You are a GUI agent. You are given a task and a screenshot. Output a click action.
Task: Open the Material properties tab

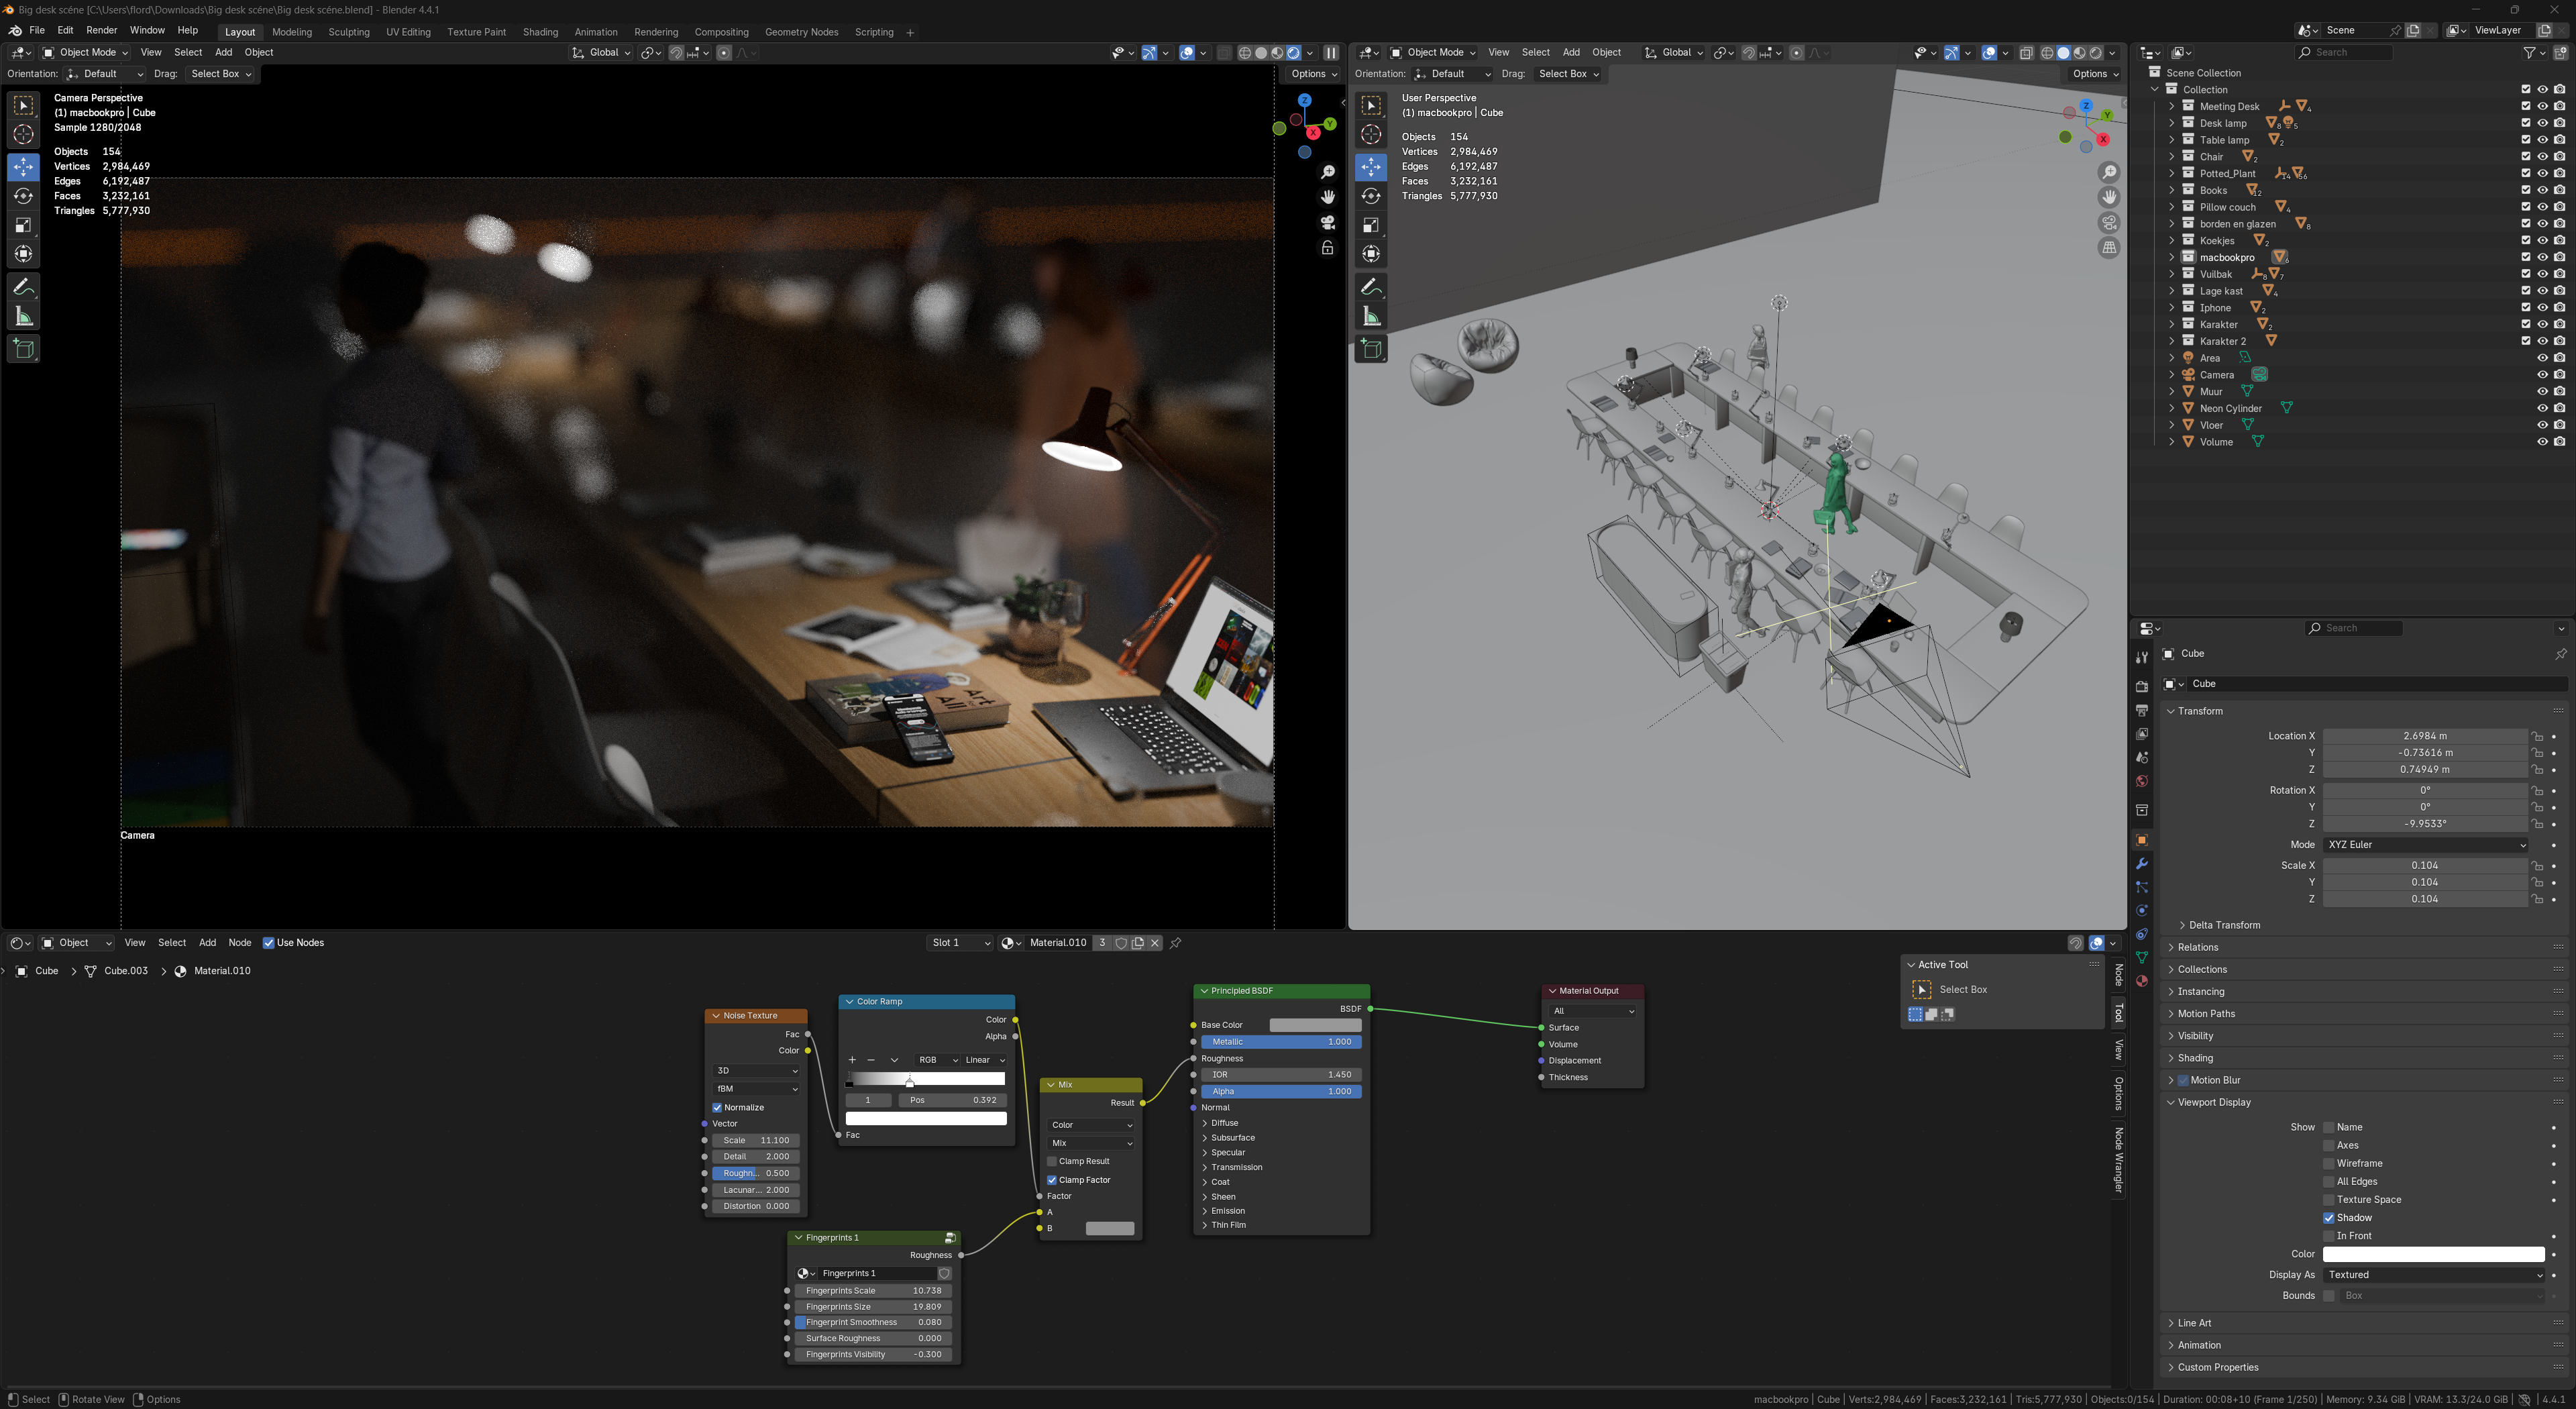pyautogui.click(x=2141, y=981)
